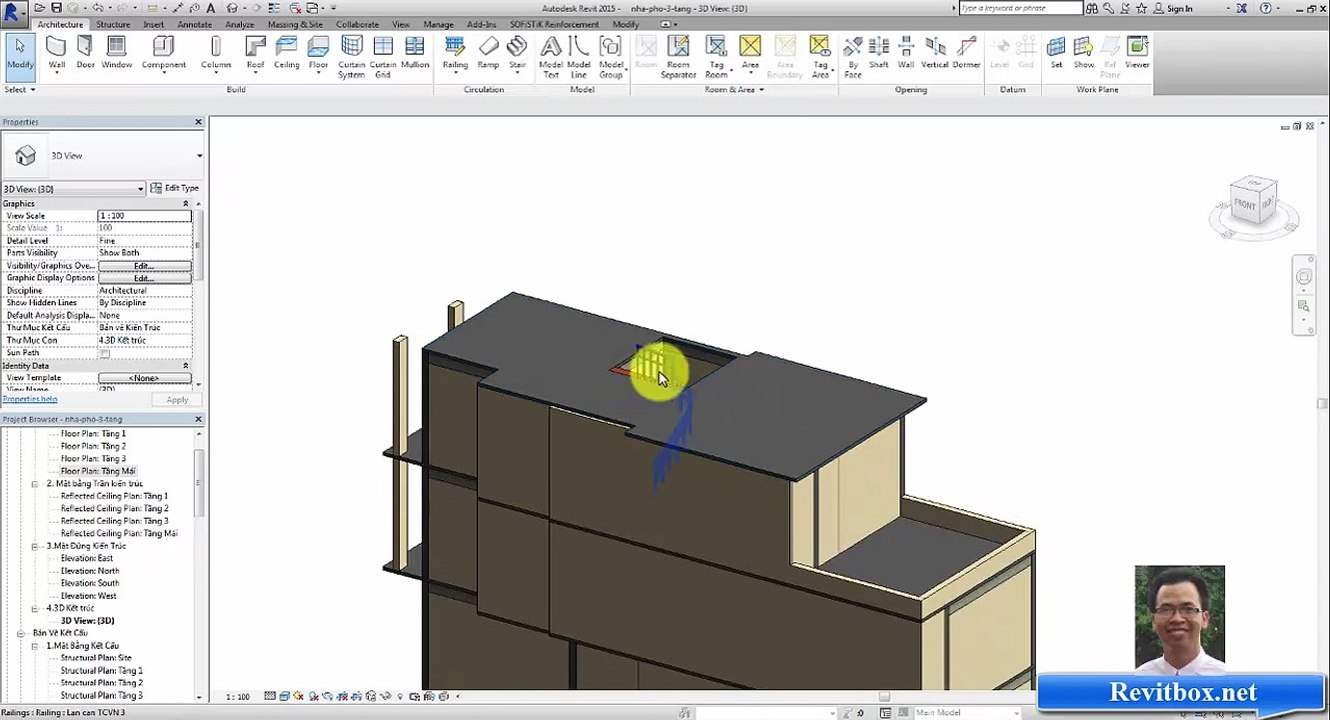Click the View Template None button

(144, 378)
